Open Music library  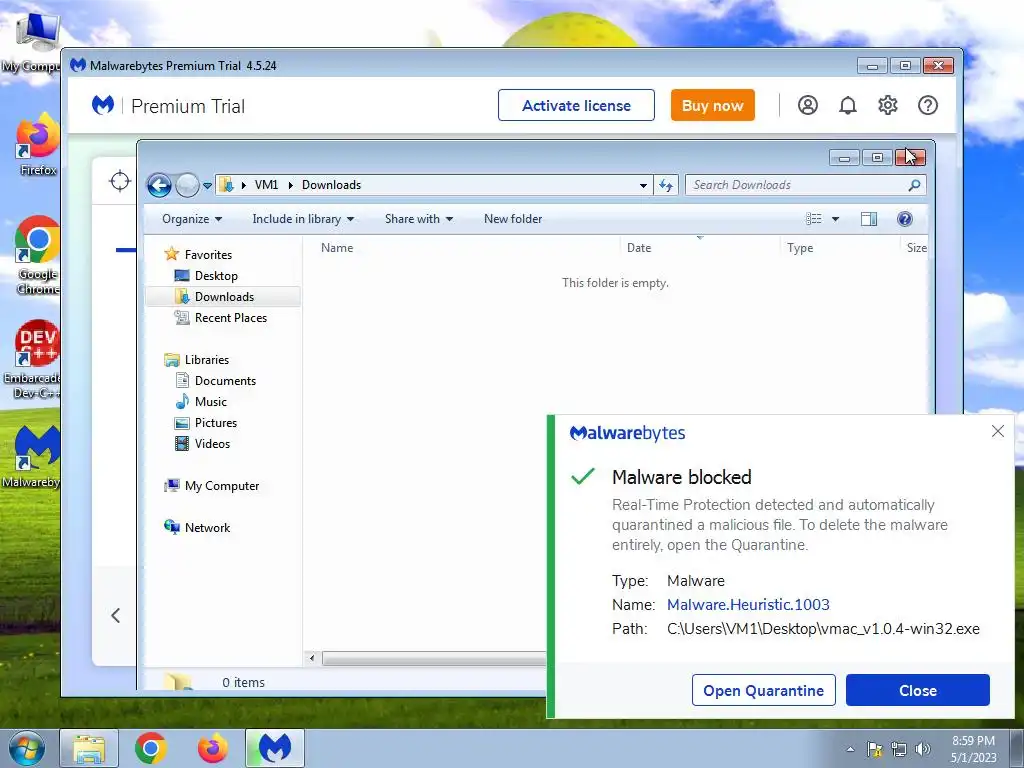[x=210, y=402]
